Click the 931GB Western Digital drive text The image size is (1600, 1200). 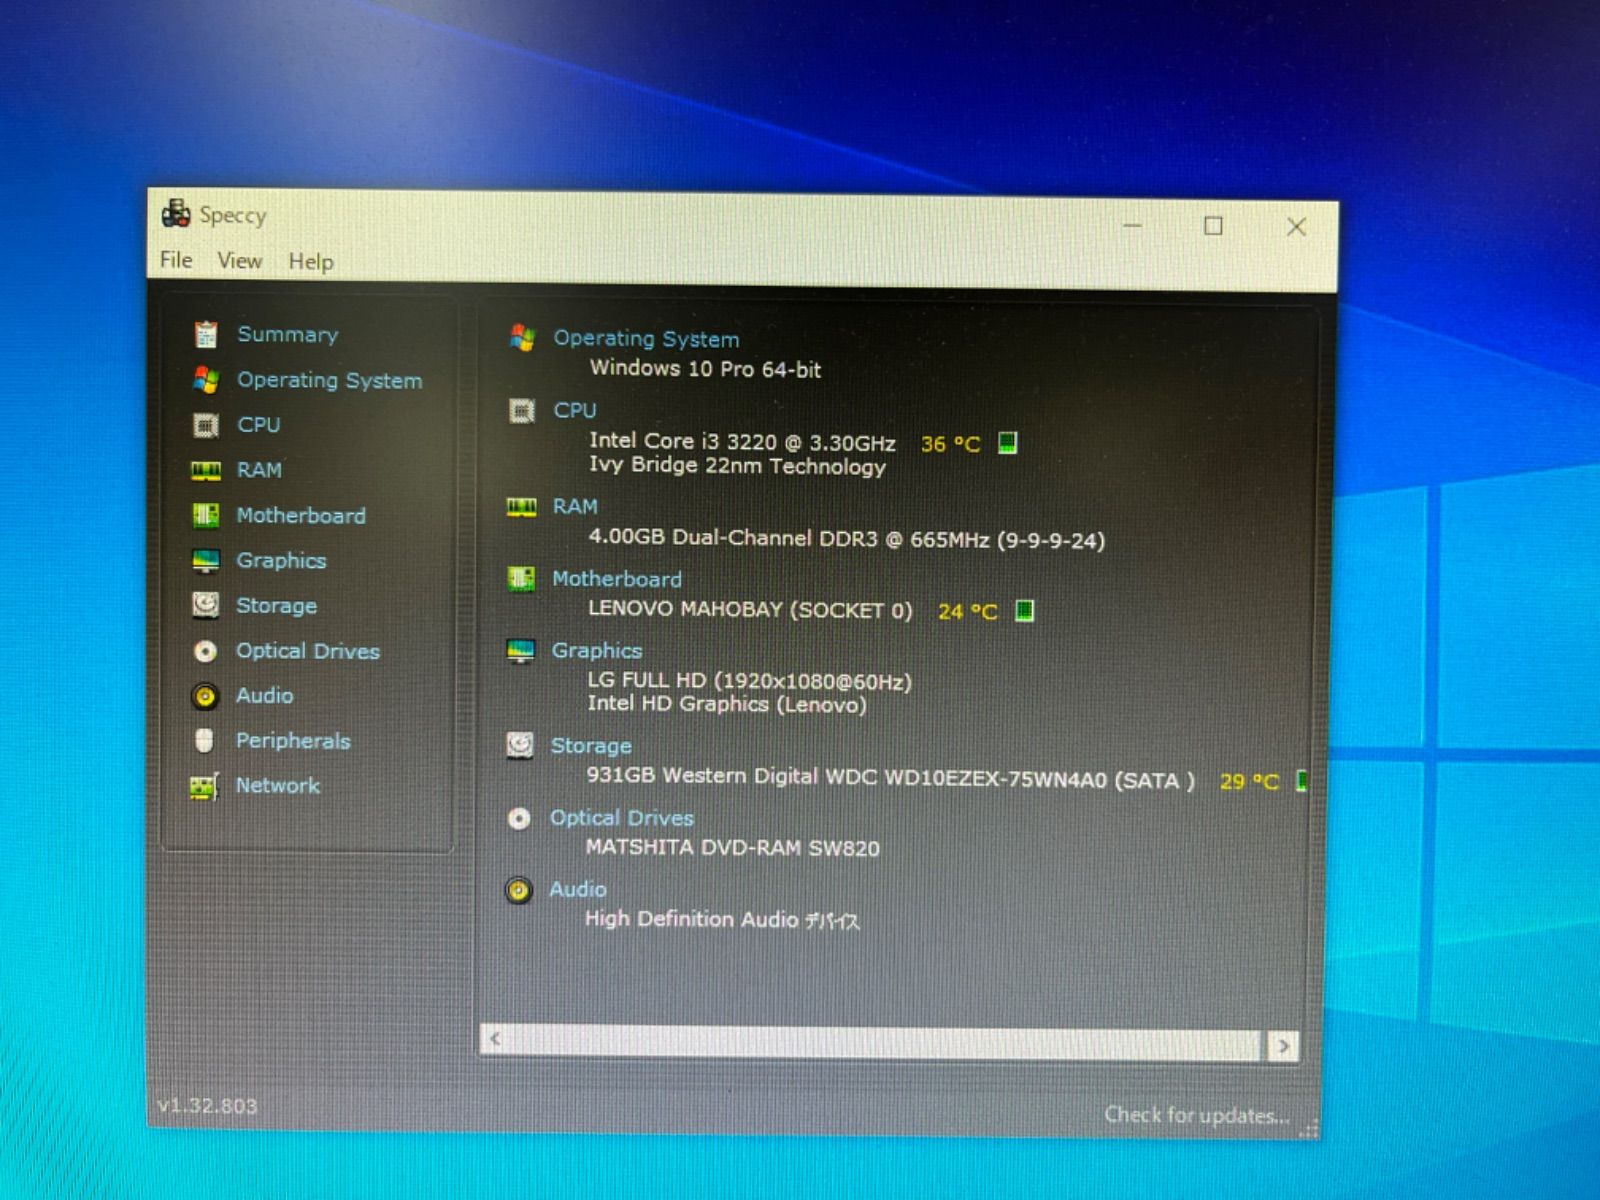(x=890, y=777)
